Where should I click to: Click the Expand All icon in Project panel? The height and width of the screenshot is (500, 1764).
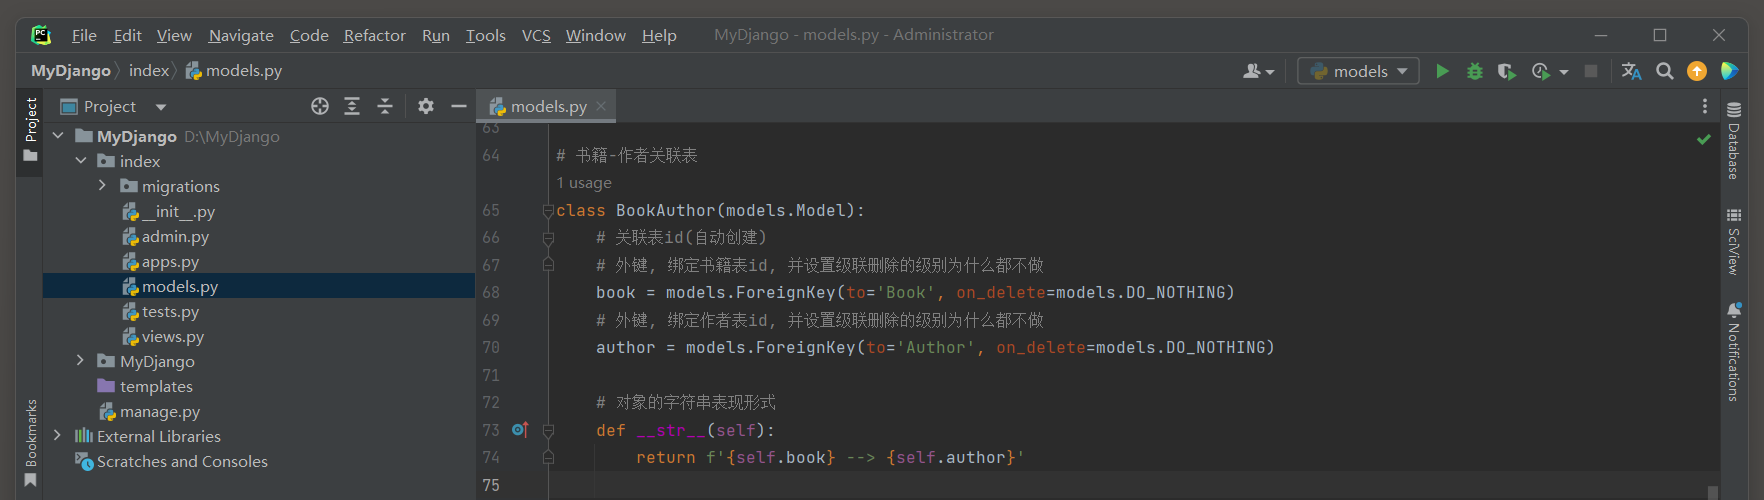tap(352, 106)
